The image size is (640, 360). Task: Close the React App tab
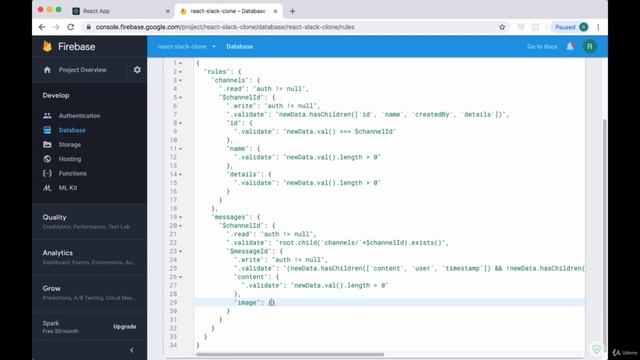[167, 11]
